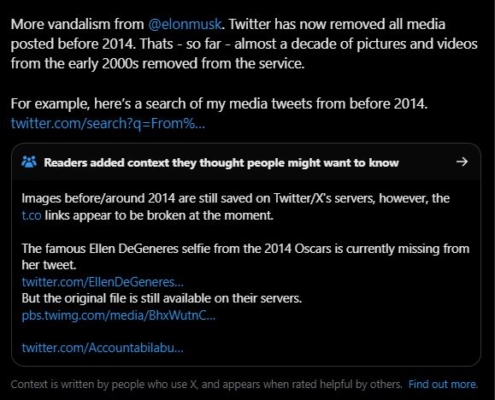Click the "More vandalism from" tweet paragraph
This screenshot has width=495, height=400.
tap(244, 44)
